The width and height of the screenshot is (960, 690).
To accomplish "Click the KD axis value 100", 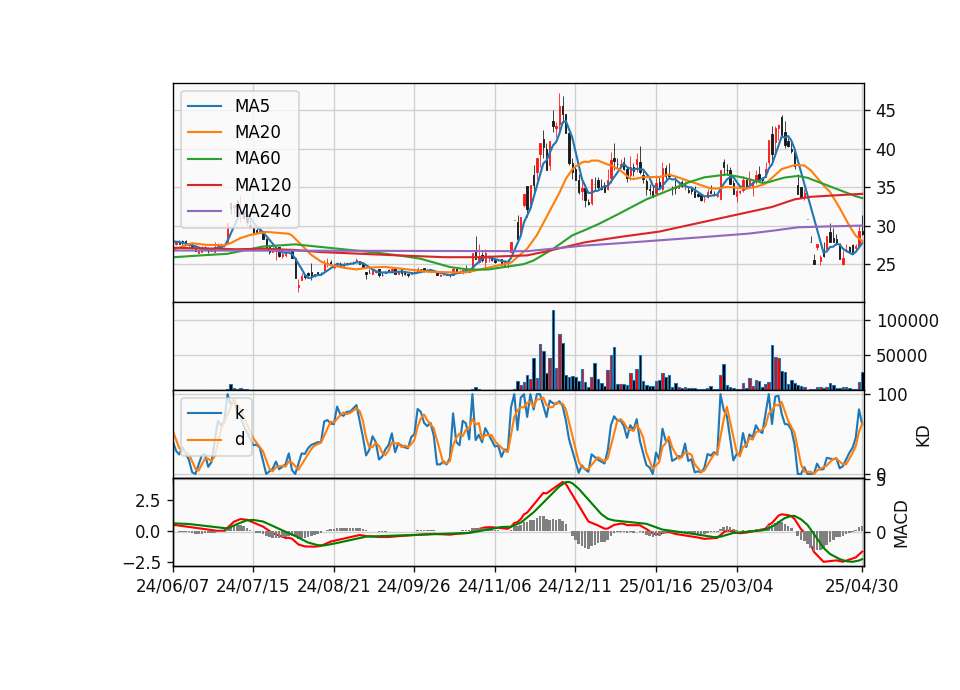I will pos(891,396).
